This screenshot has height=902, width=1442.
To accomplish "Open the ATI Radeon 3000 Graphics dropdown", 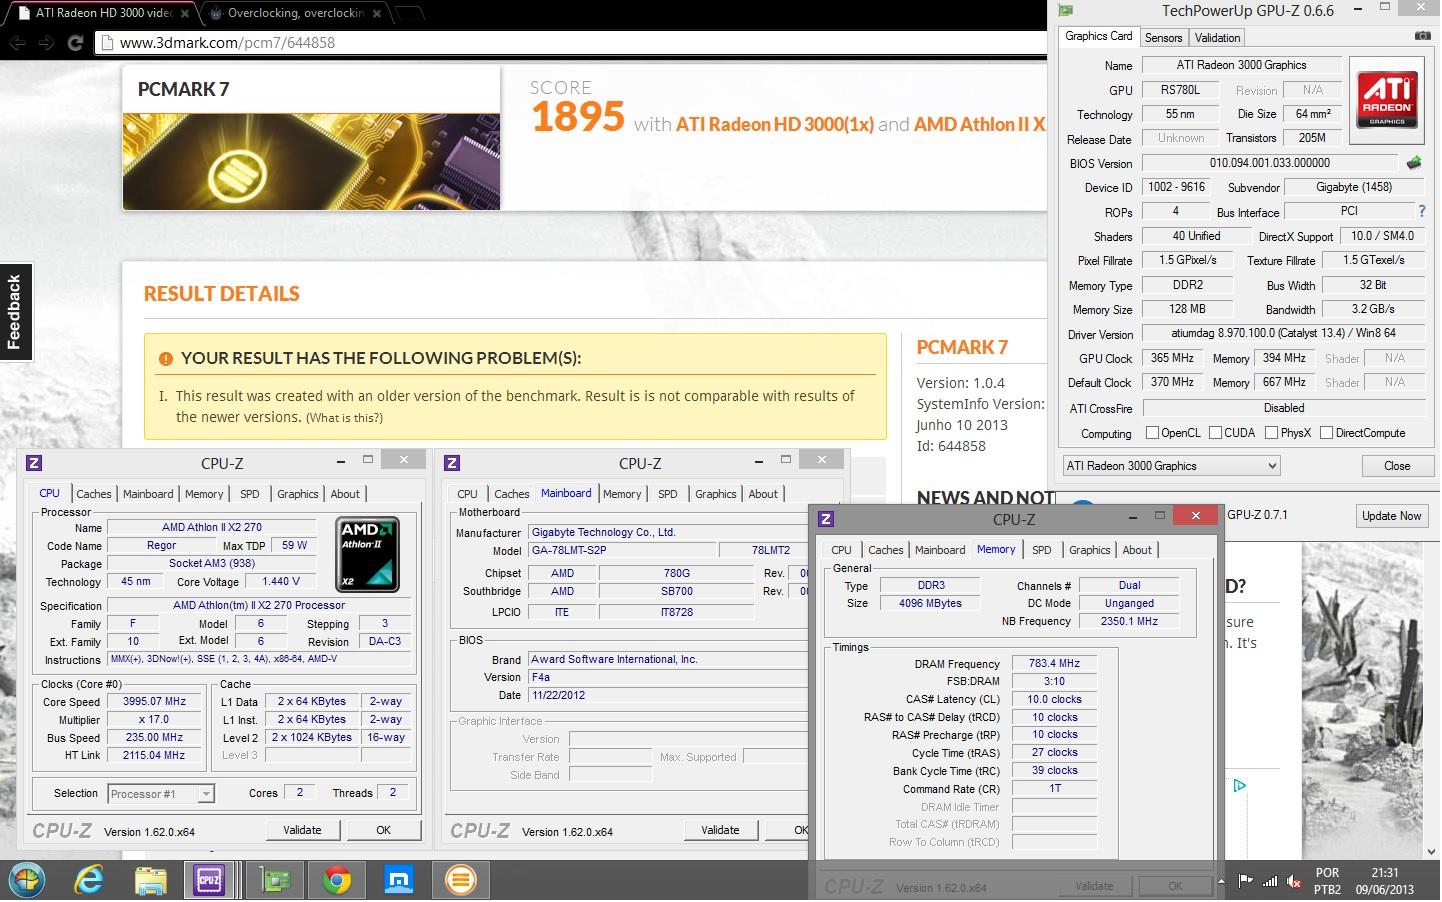I will click(1171, 466).
